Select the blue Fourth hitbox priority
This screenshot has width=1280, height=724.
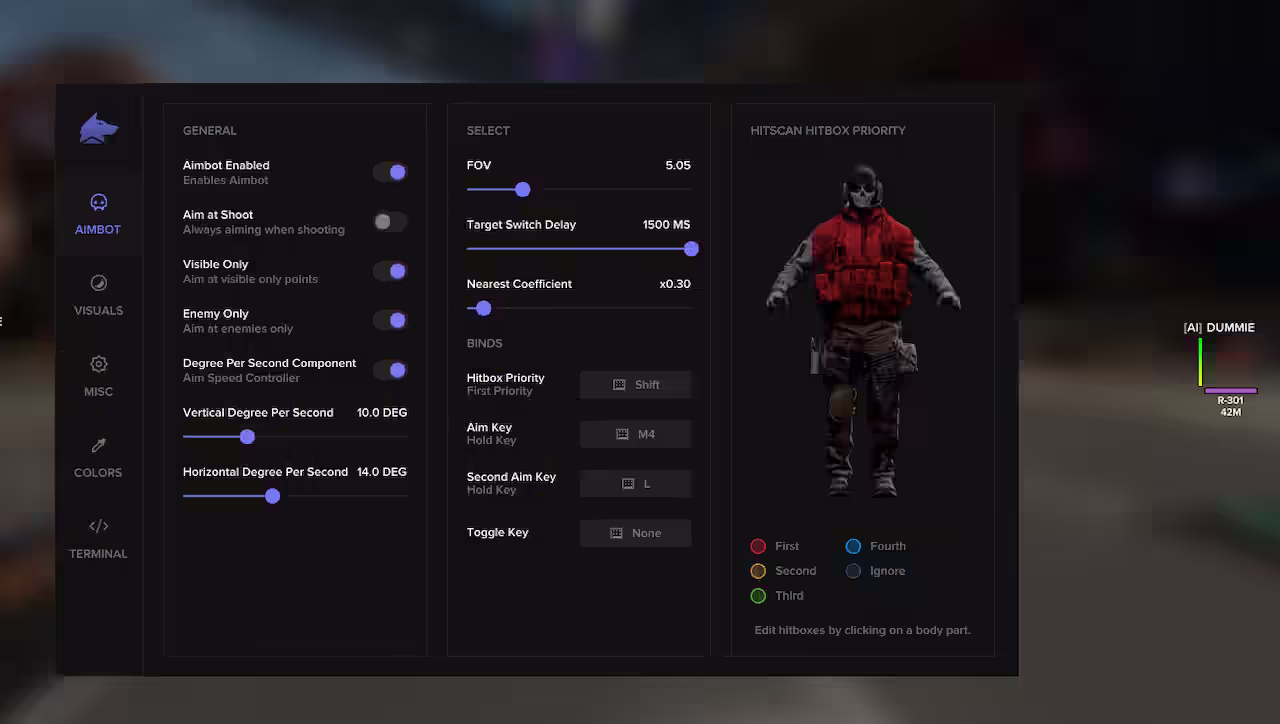coord(853,546)
